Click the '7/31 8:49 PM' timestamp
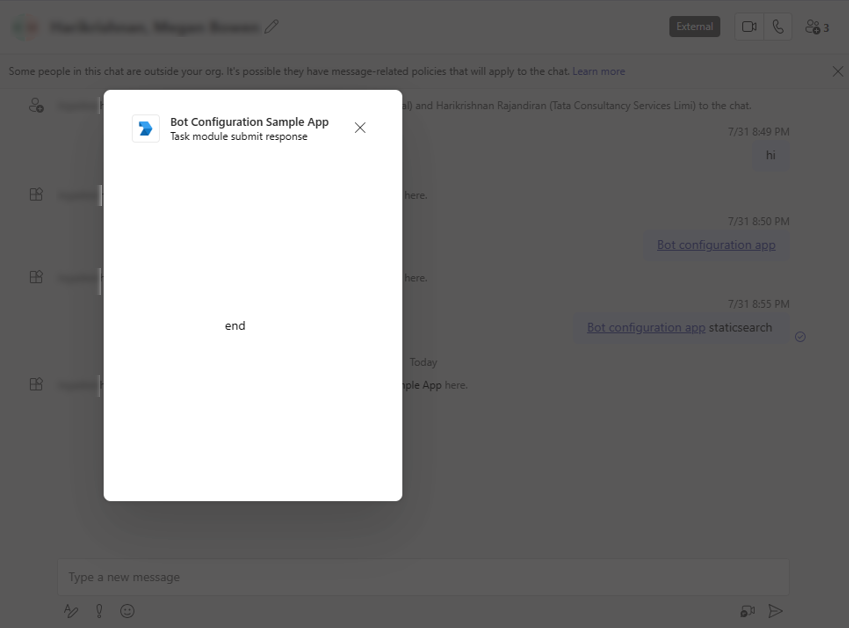The height and width of the screenshot is (628, 849). (x=758, y=132)
